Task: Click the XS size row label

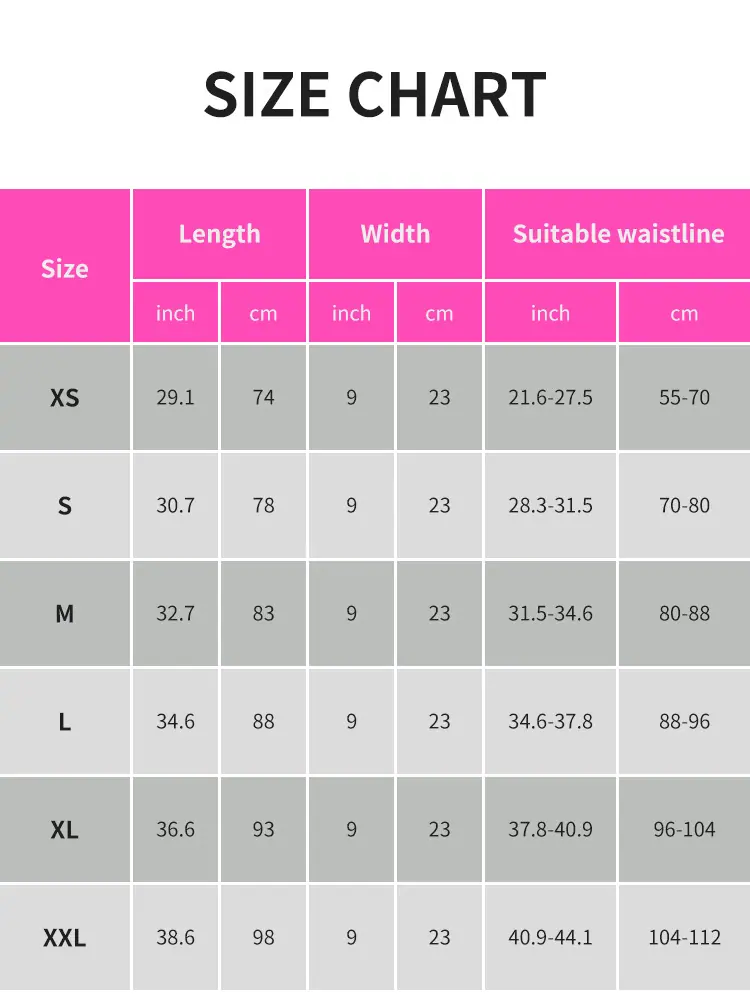Action: (64, 397)
